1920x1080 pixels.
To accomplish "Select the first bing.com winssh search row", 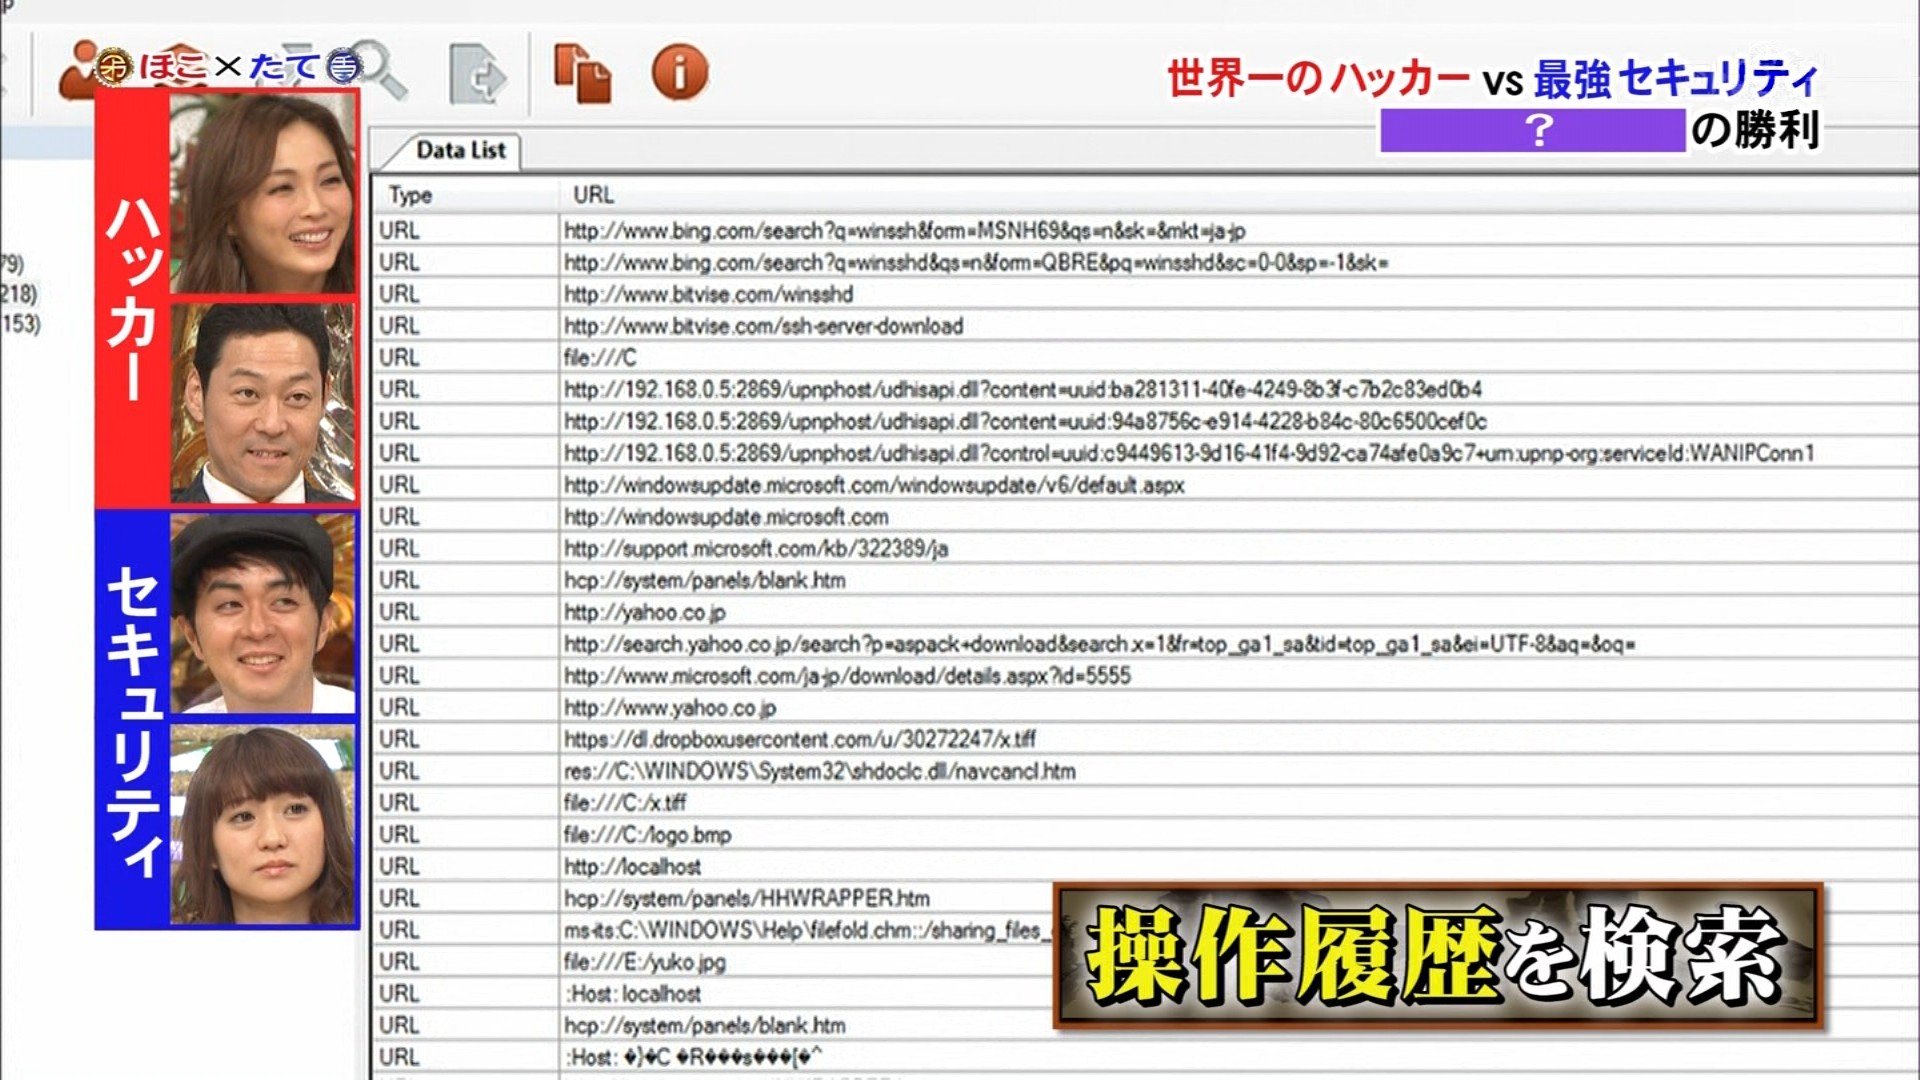I will pos(904,231).
